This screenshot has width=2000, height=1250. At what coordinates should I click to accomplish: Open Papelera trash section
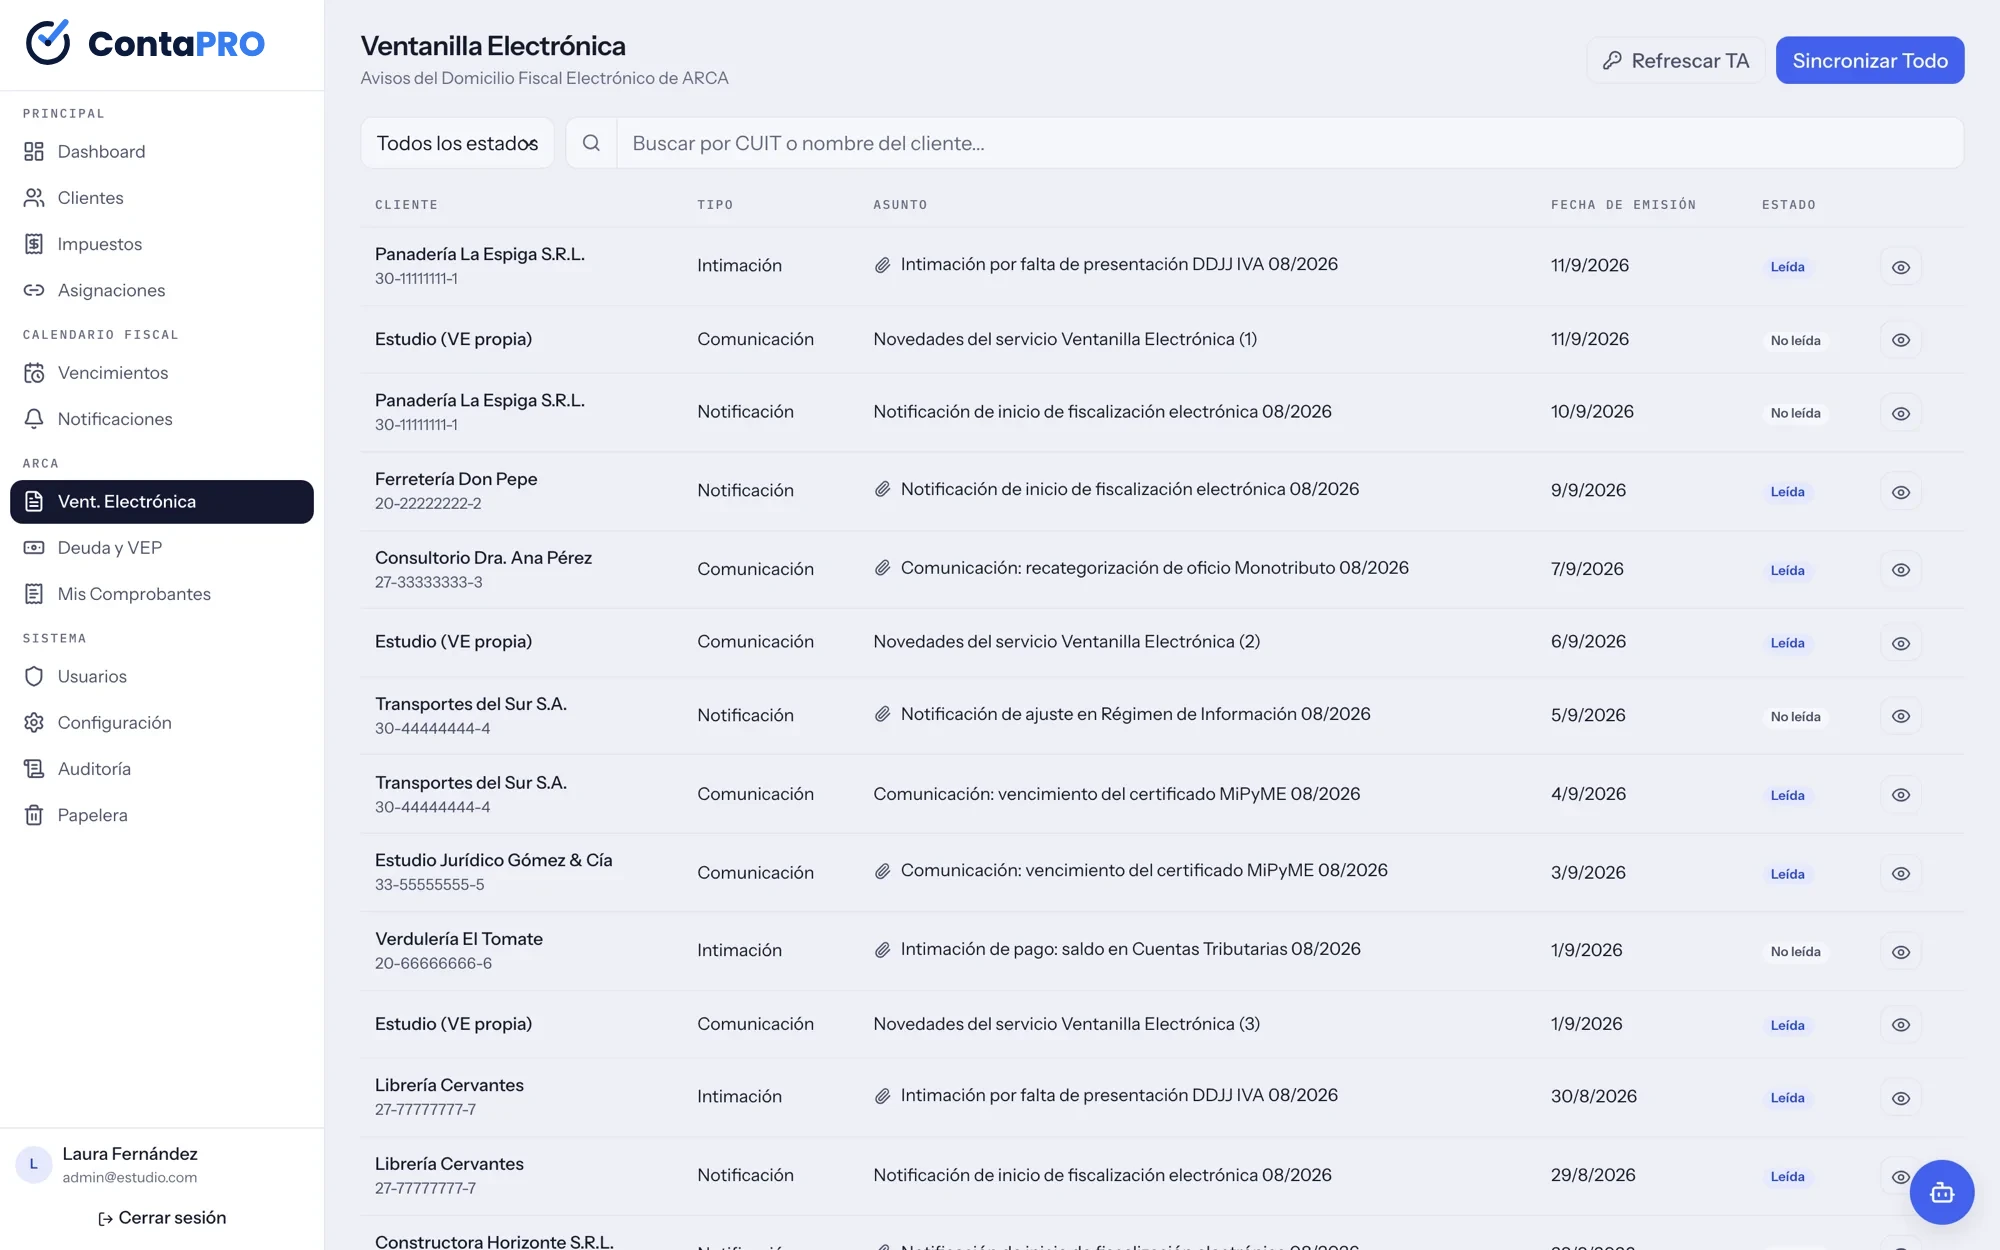(162, 815)
